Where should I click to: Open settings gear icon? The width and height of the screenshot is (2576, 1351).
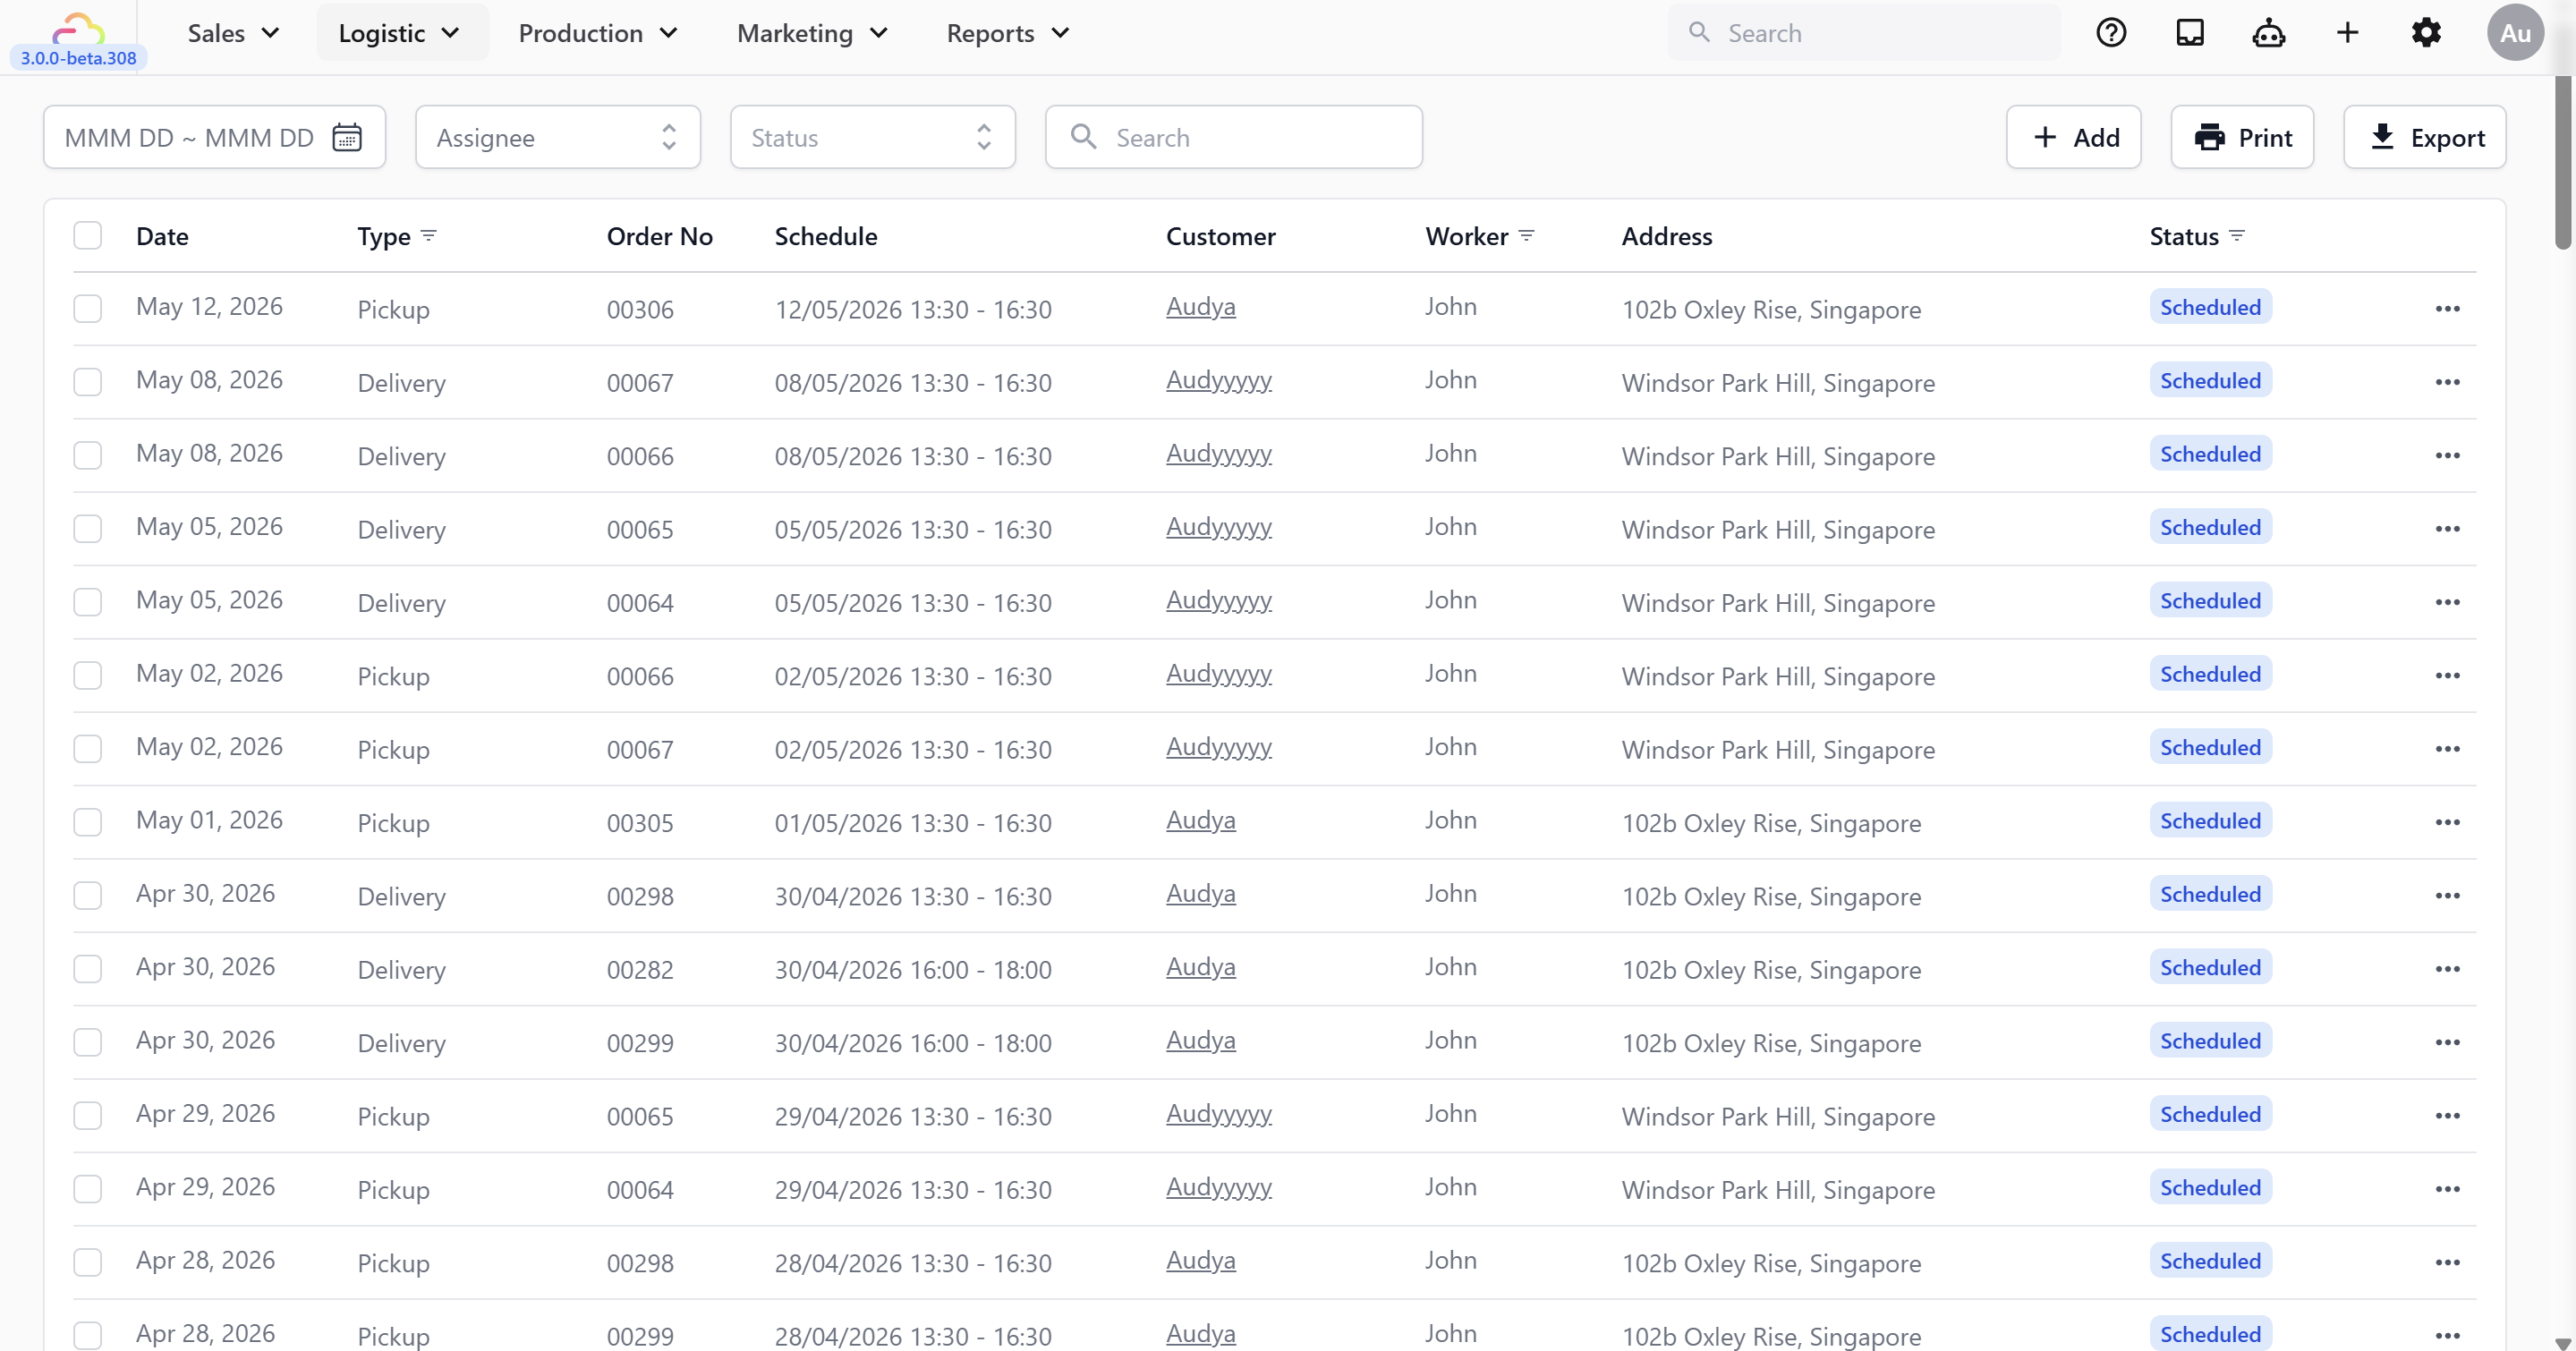pyautogui.click(x=2426, y=33)
